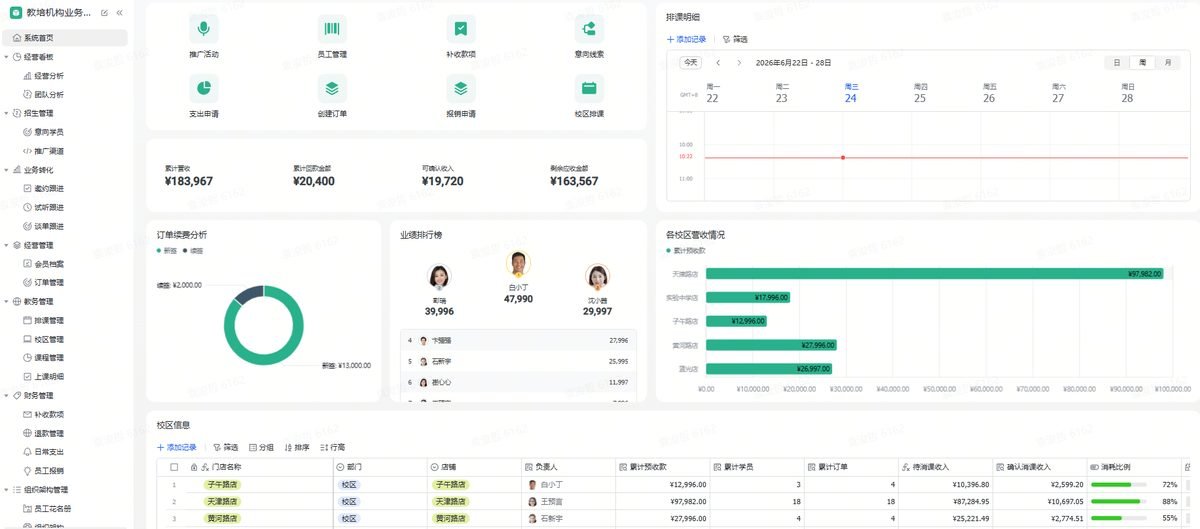1200x529 pixels.
Task: Click 刘瑞's avatar in 业绩排行榜
Action: point(439,277)
